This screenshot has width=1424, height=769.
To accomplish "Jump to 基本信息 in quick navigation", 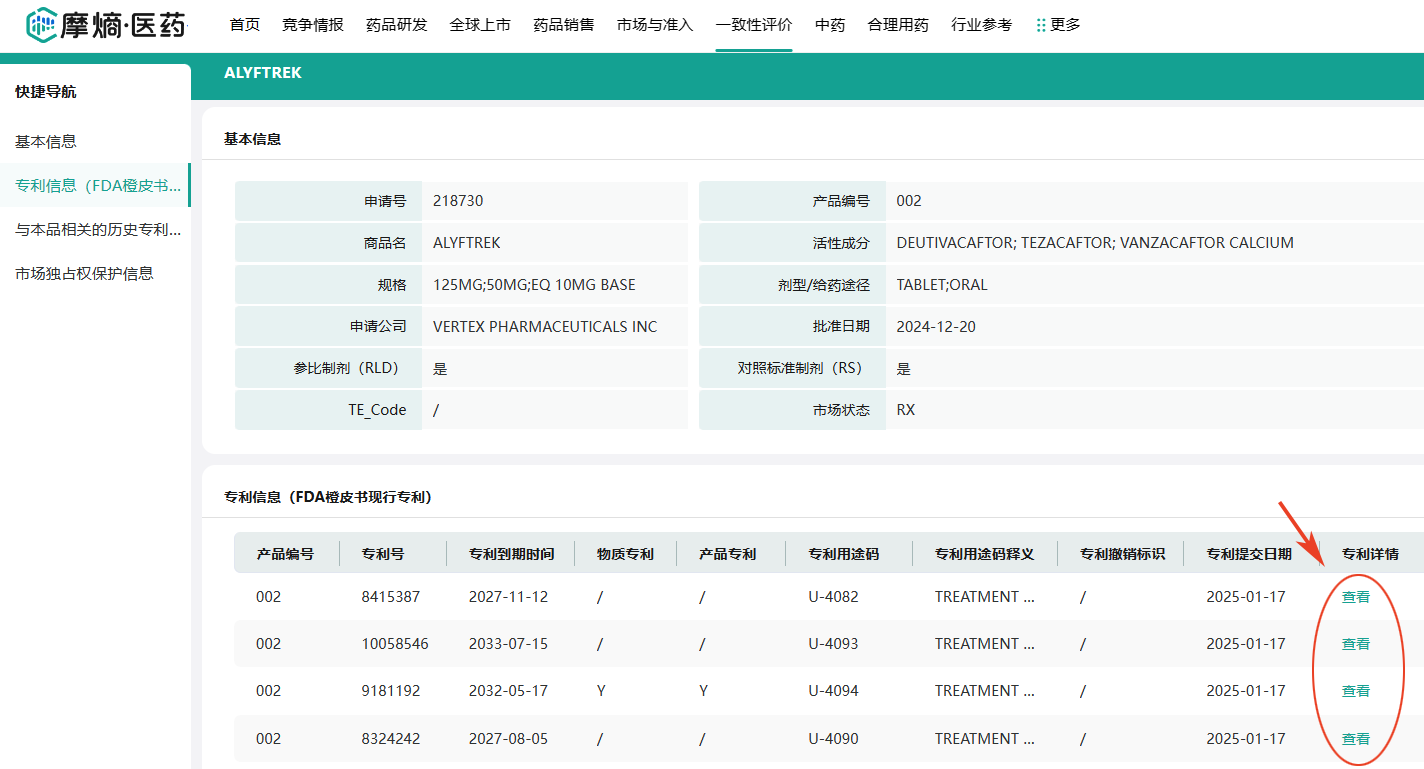I will (46, 142).
